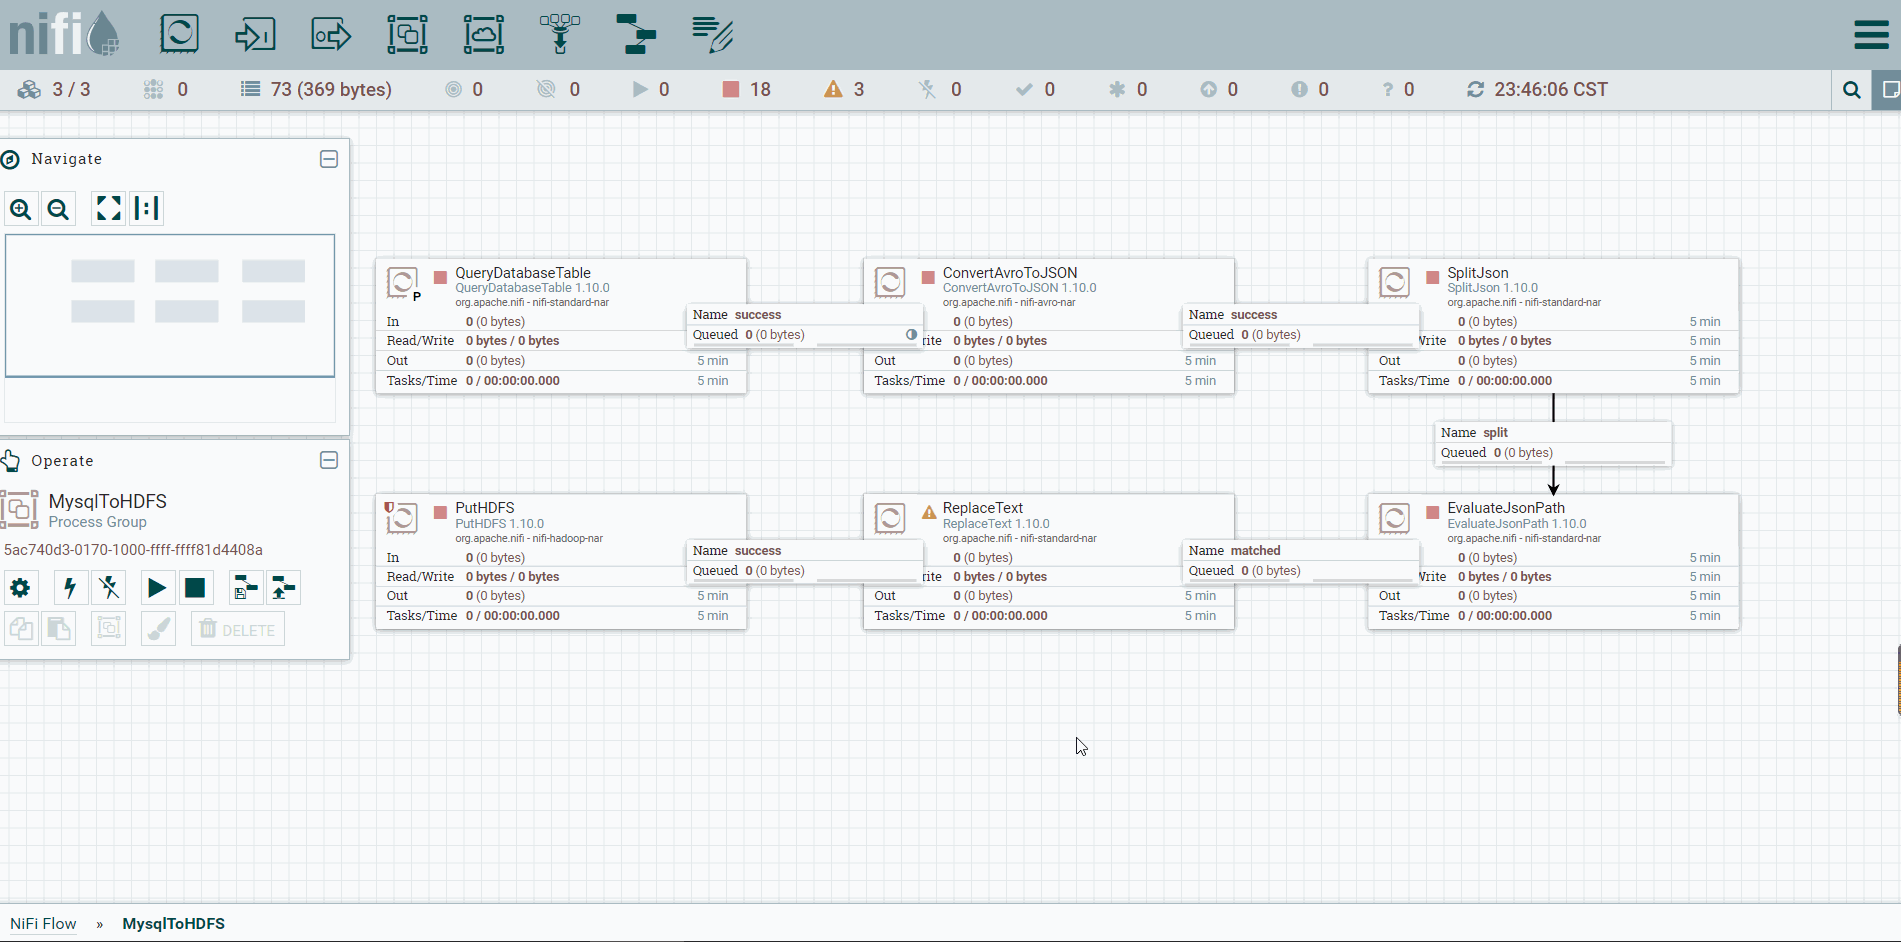Screen dimensions: 1901x942
Task: Click the Zoom In magnifier button
Action: point(21,209)
